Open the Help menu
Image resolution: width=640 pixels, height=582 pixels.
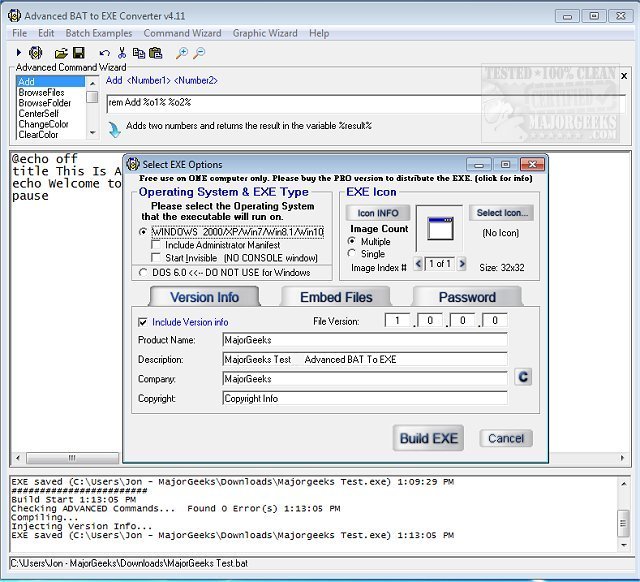319,33
